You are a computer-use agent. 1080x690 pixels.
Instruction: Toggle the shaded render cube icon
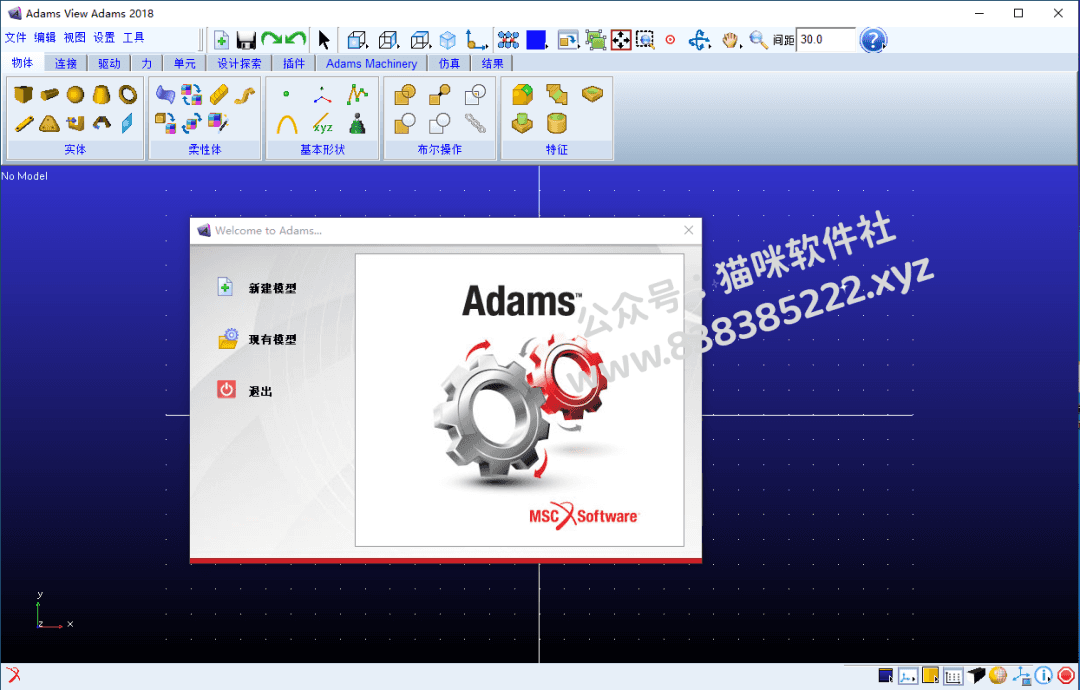976,676
